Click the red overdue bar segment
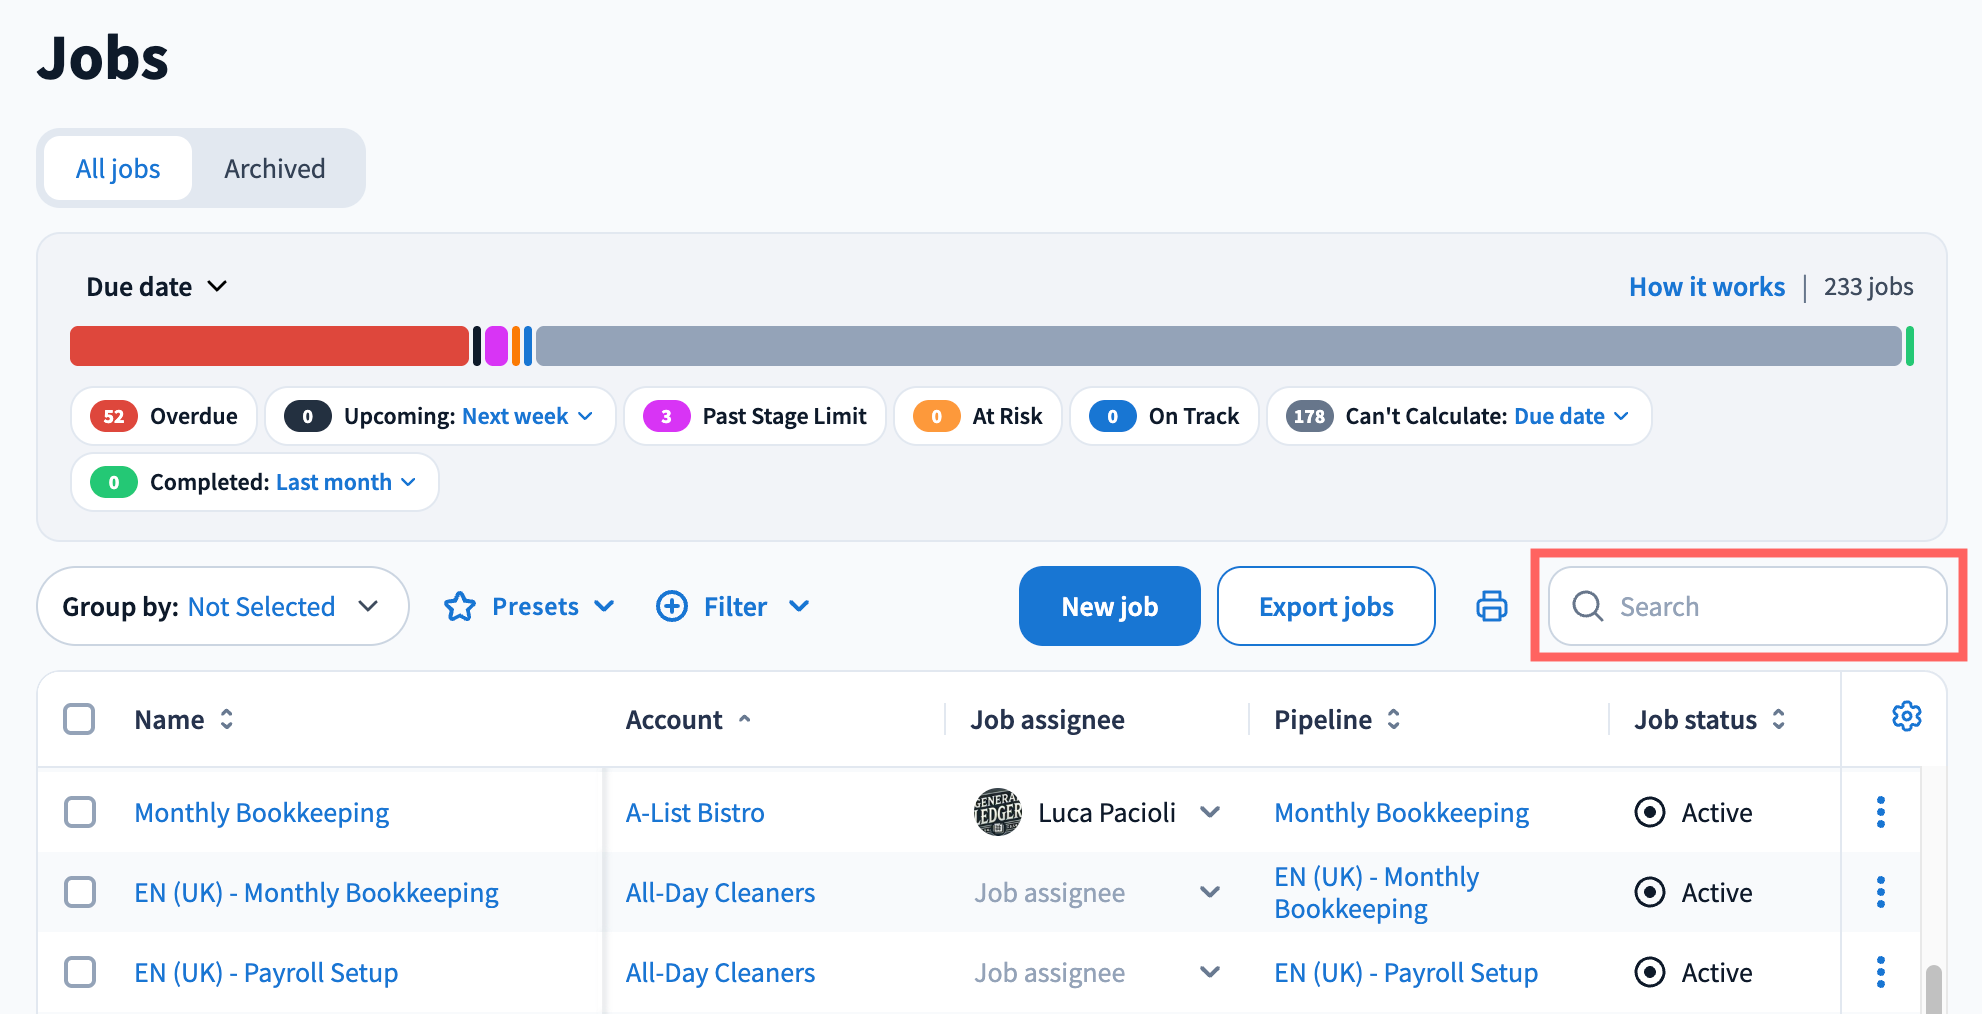 tap(269, 346)
